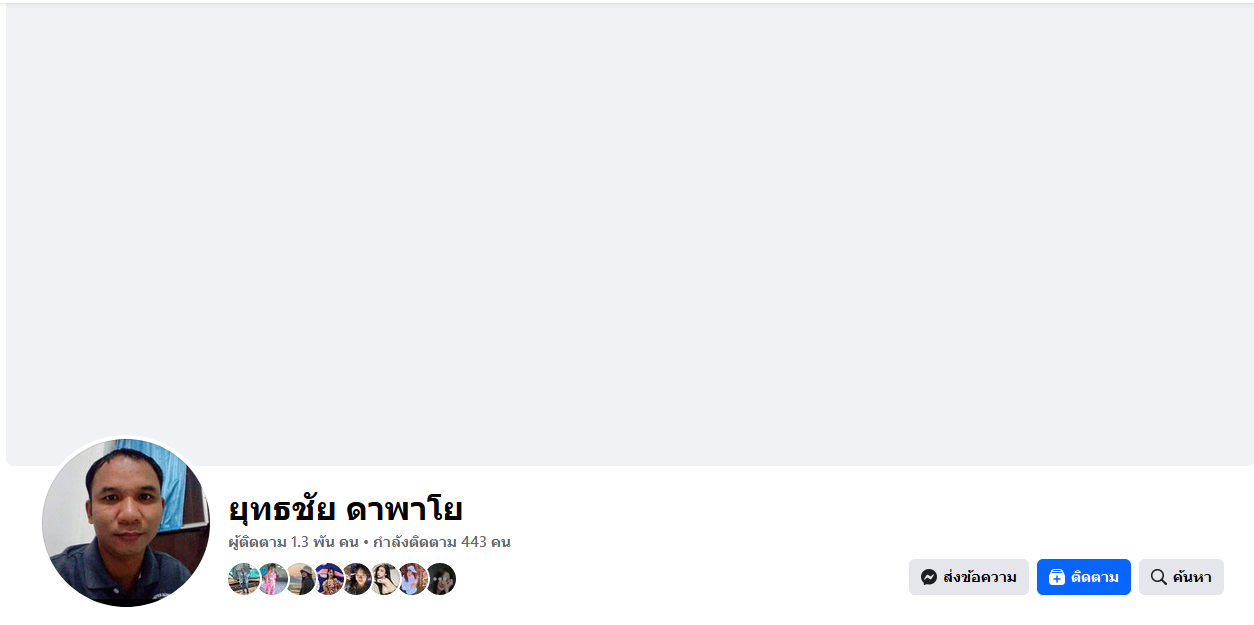Open the ผู้ติดตาม 1.3 พัน คน followers link
The image size is (1254, 625).
coord(293,542)
